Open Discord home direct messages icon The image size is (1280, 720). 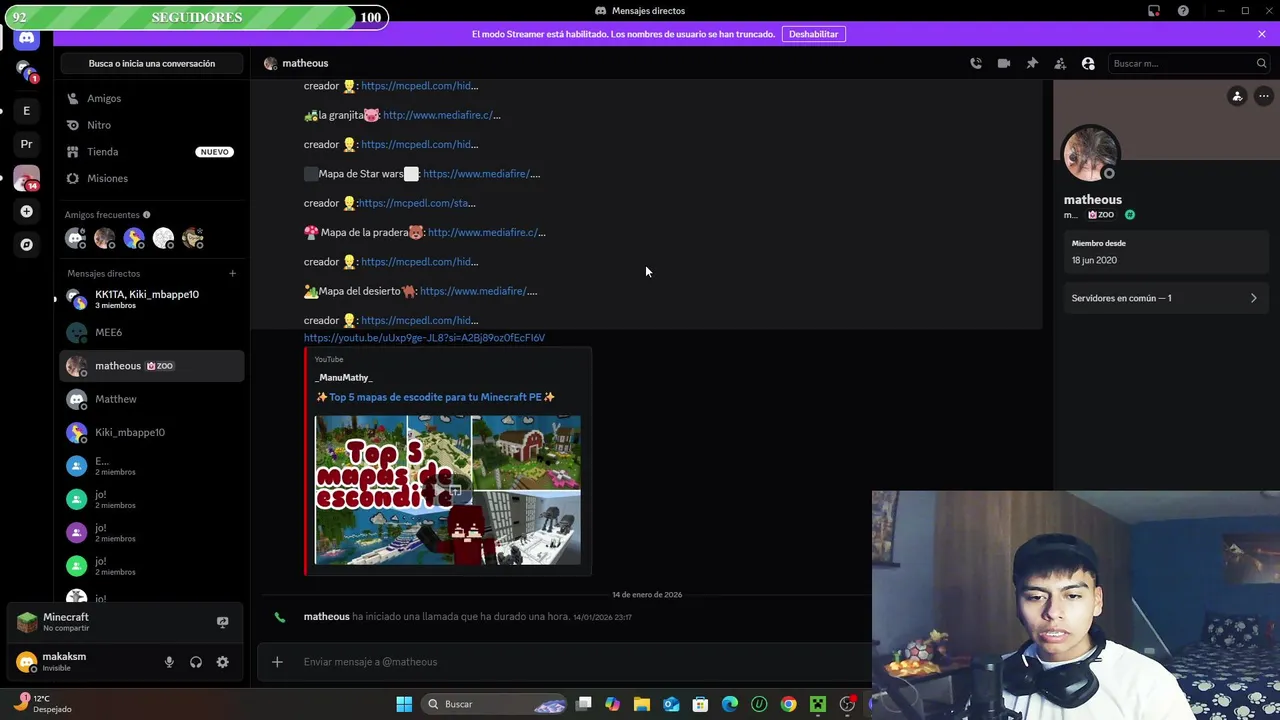pos(27,38)
